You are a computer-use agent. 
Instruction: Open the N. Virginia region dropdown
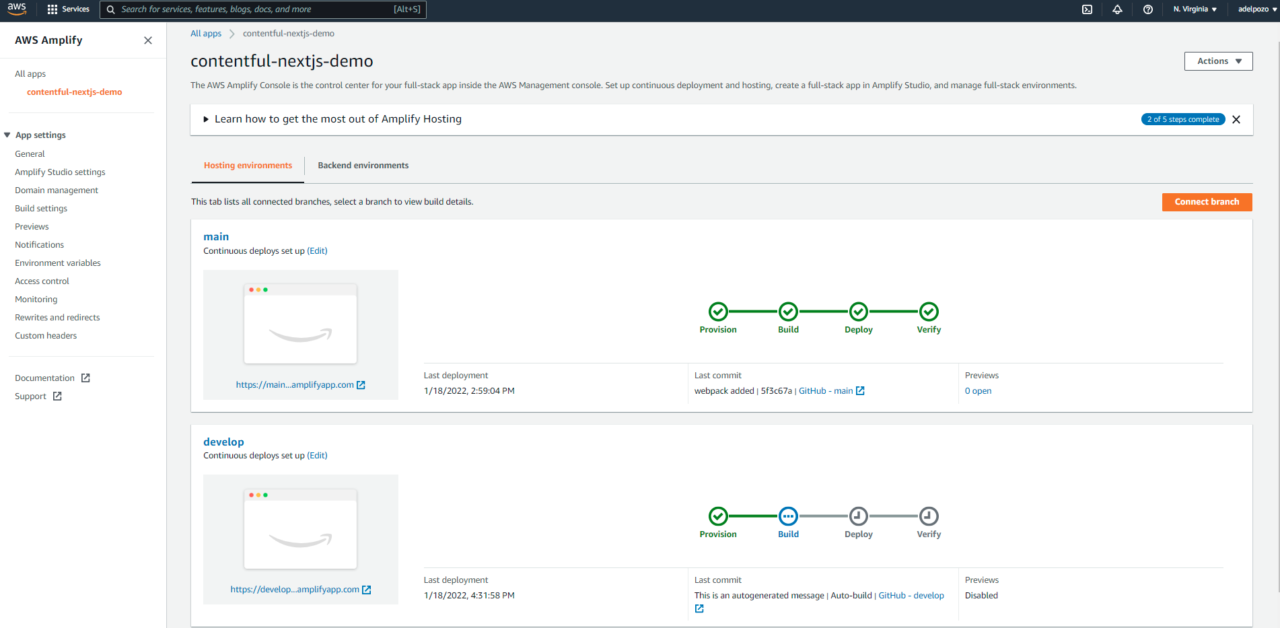1195,9
